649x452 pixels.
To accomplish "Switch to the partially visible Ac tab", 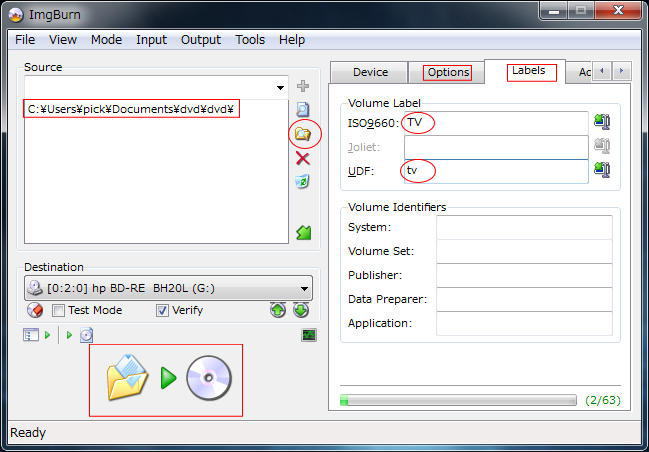I will pyautogui.click(x=580, y=72).
